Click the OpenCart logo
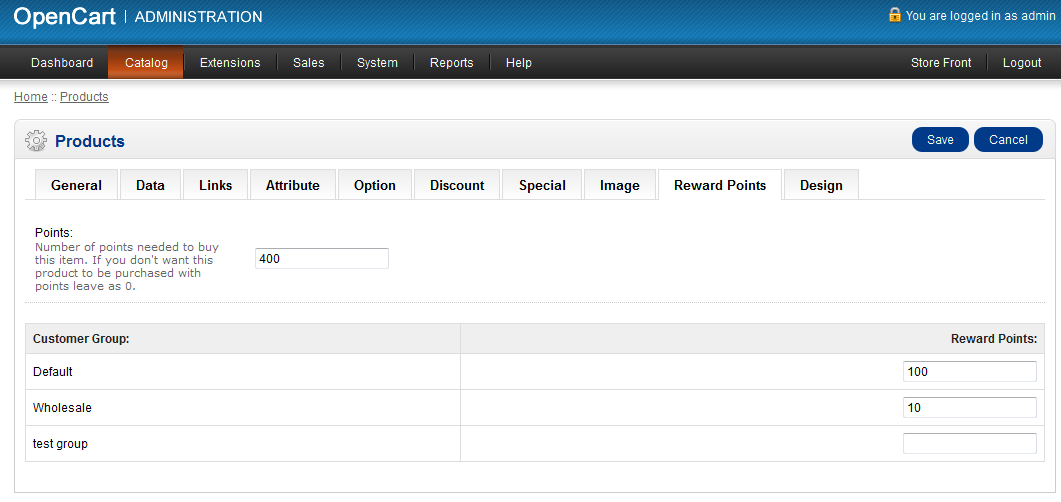The height and width of the screenshot is (502, 1061). (x=64, y=16)
